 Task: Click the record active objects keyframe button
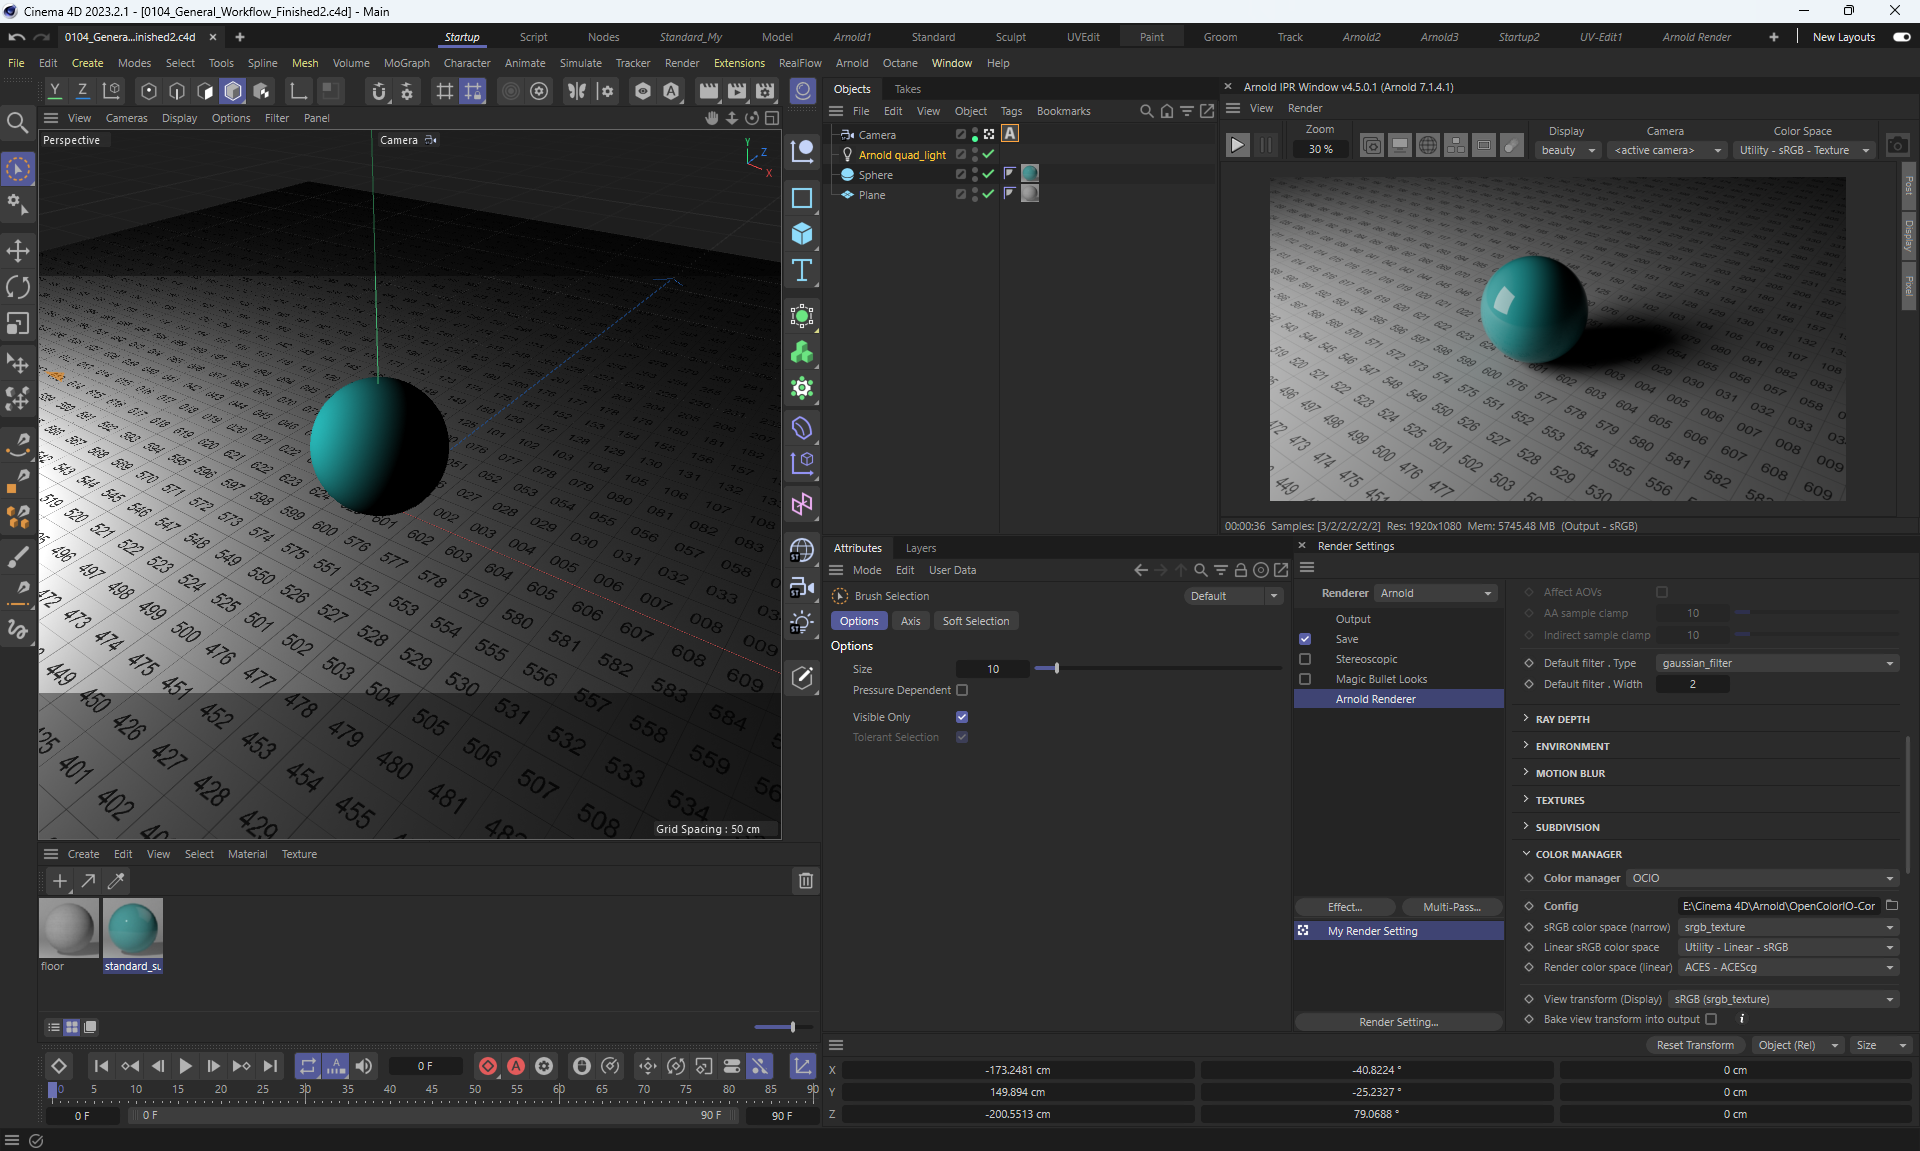coord(488,1066)
